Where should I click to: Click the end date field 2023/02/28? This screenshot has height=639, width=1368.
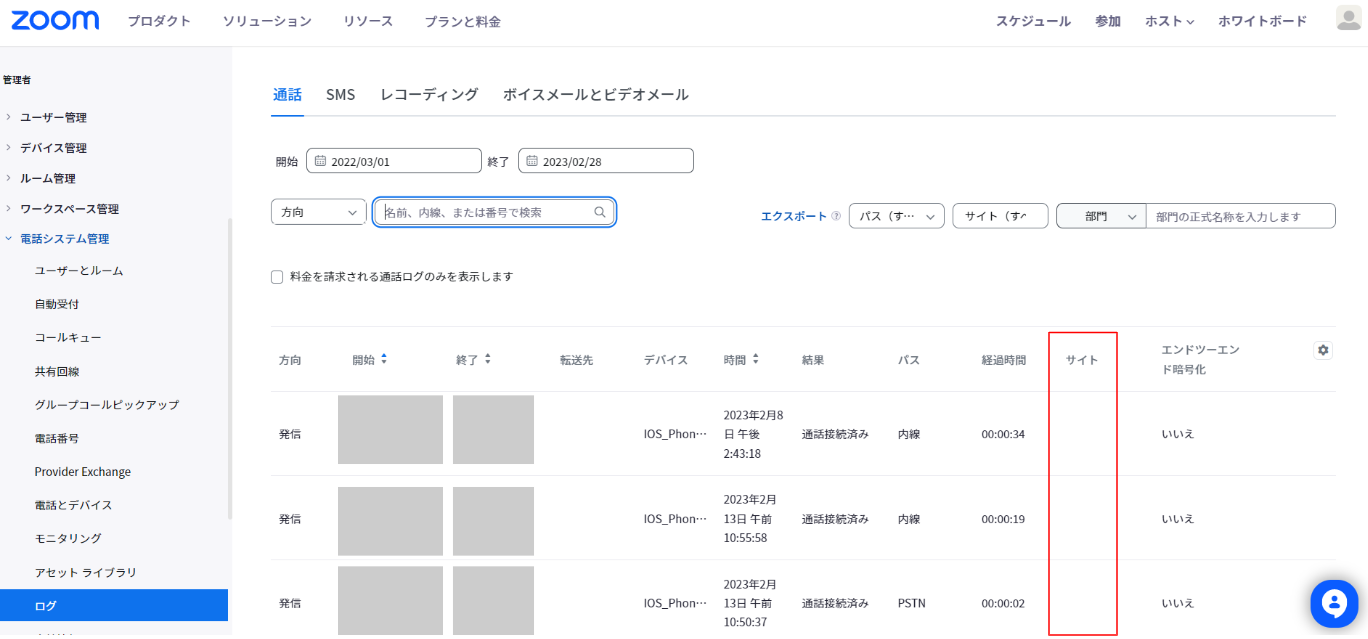tap(606, 161)
